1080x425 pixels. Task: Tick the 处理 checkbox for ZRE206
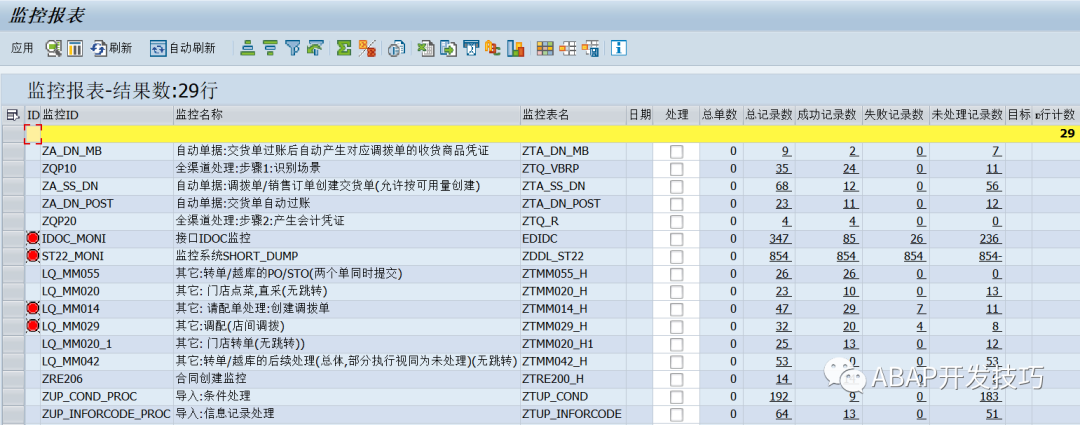(677, 379)
